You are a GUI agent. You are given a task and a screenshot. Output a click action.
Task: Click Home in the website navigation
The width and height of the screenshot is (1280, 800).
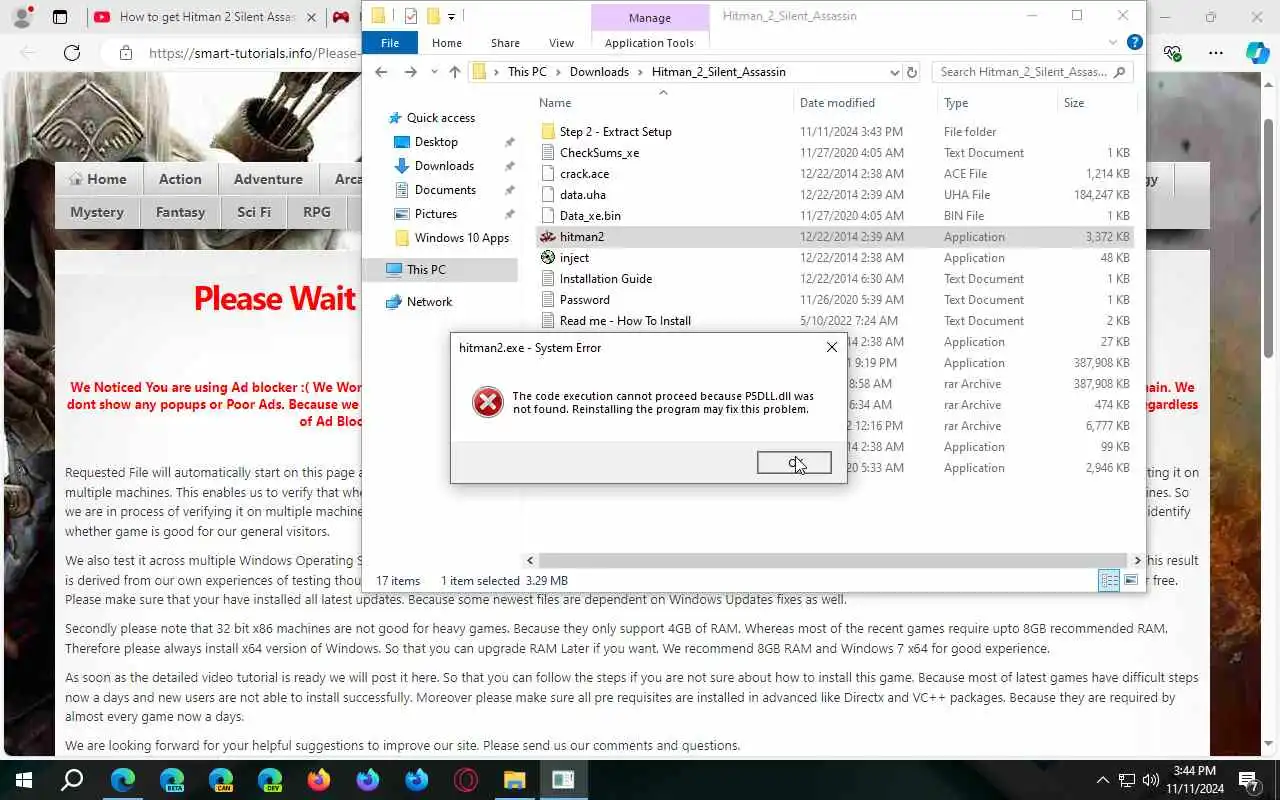[x=97, y=179]
